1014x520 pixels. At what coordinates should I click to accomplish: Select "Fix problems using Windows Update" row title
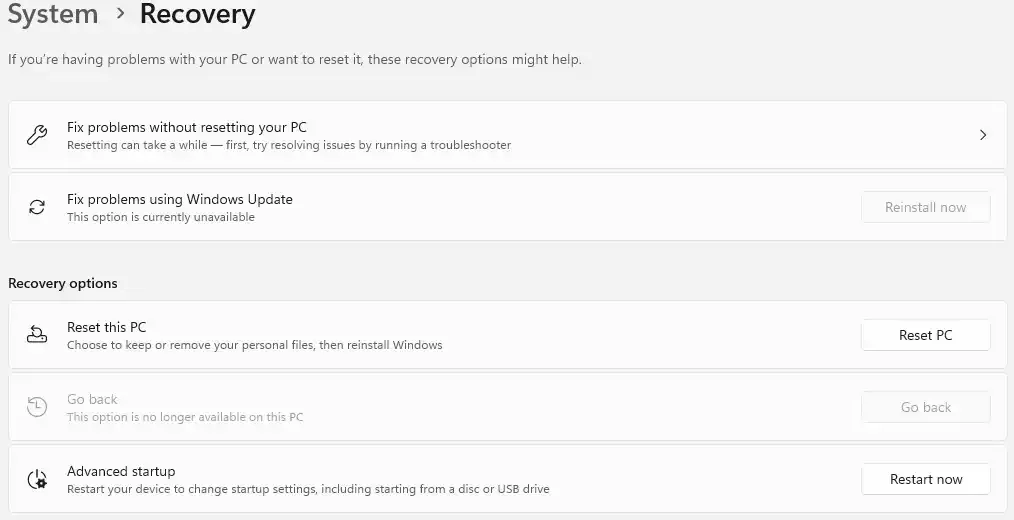[x=180, y=199]
